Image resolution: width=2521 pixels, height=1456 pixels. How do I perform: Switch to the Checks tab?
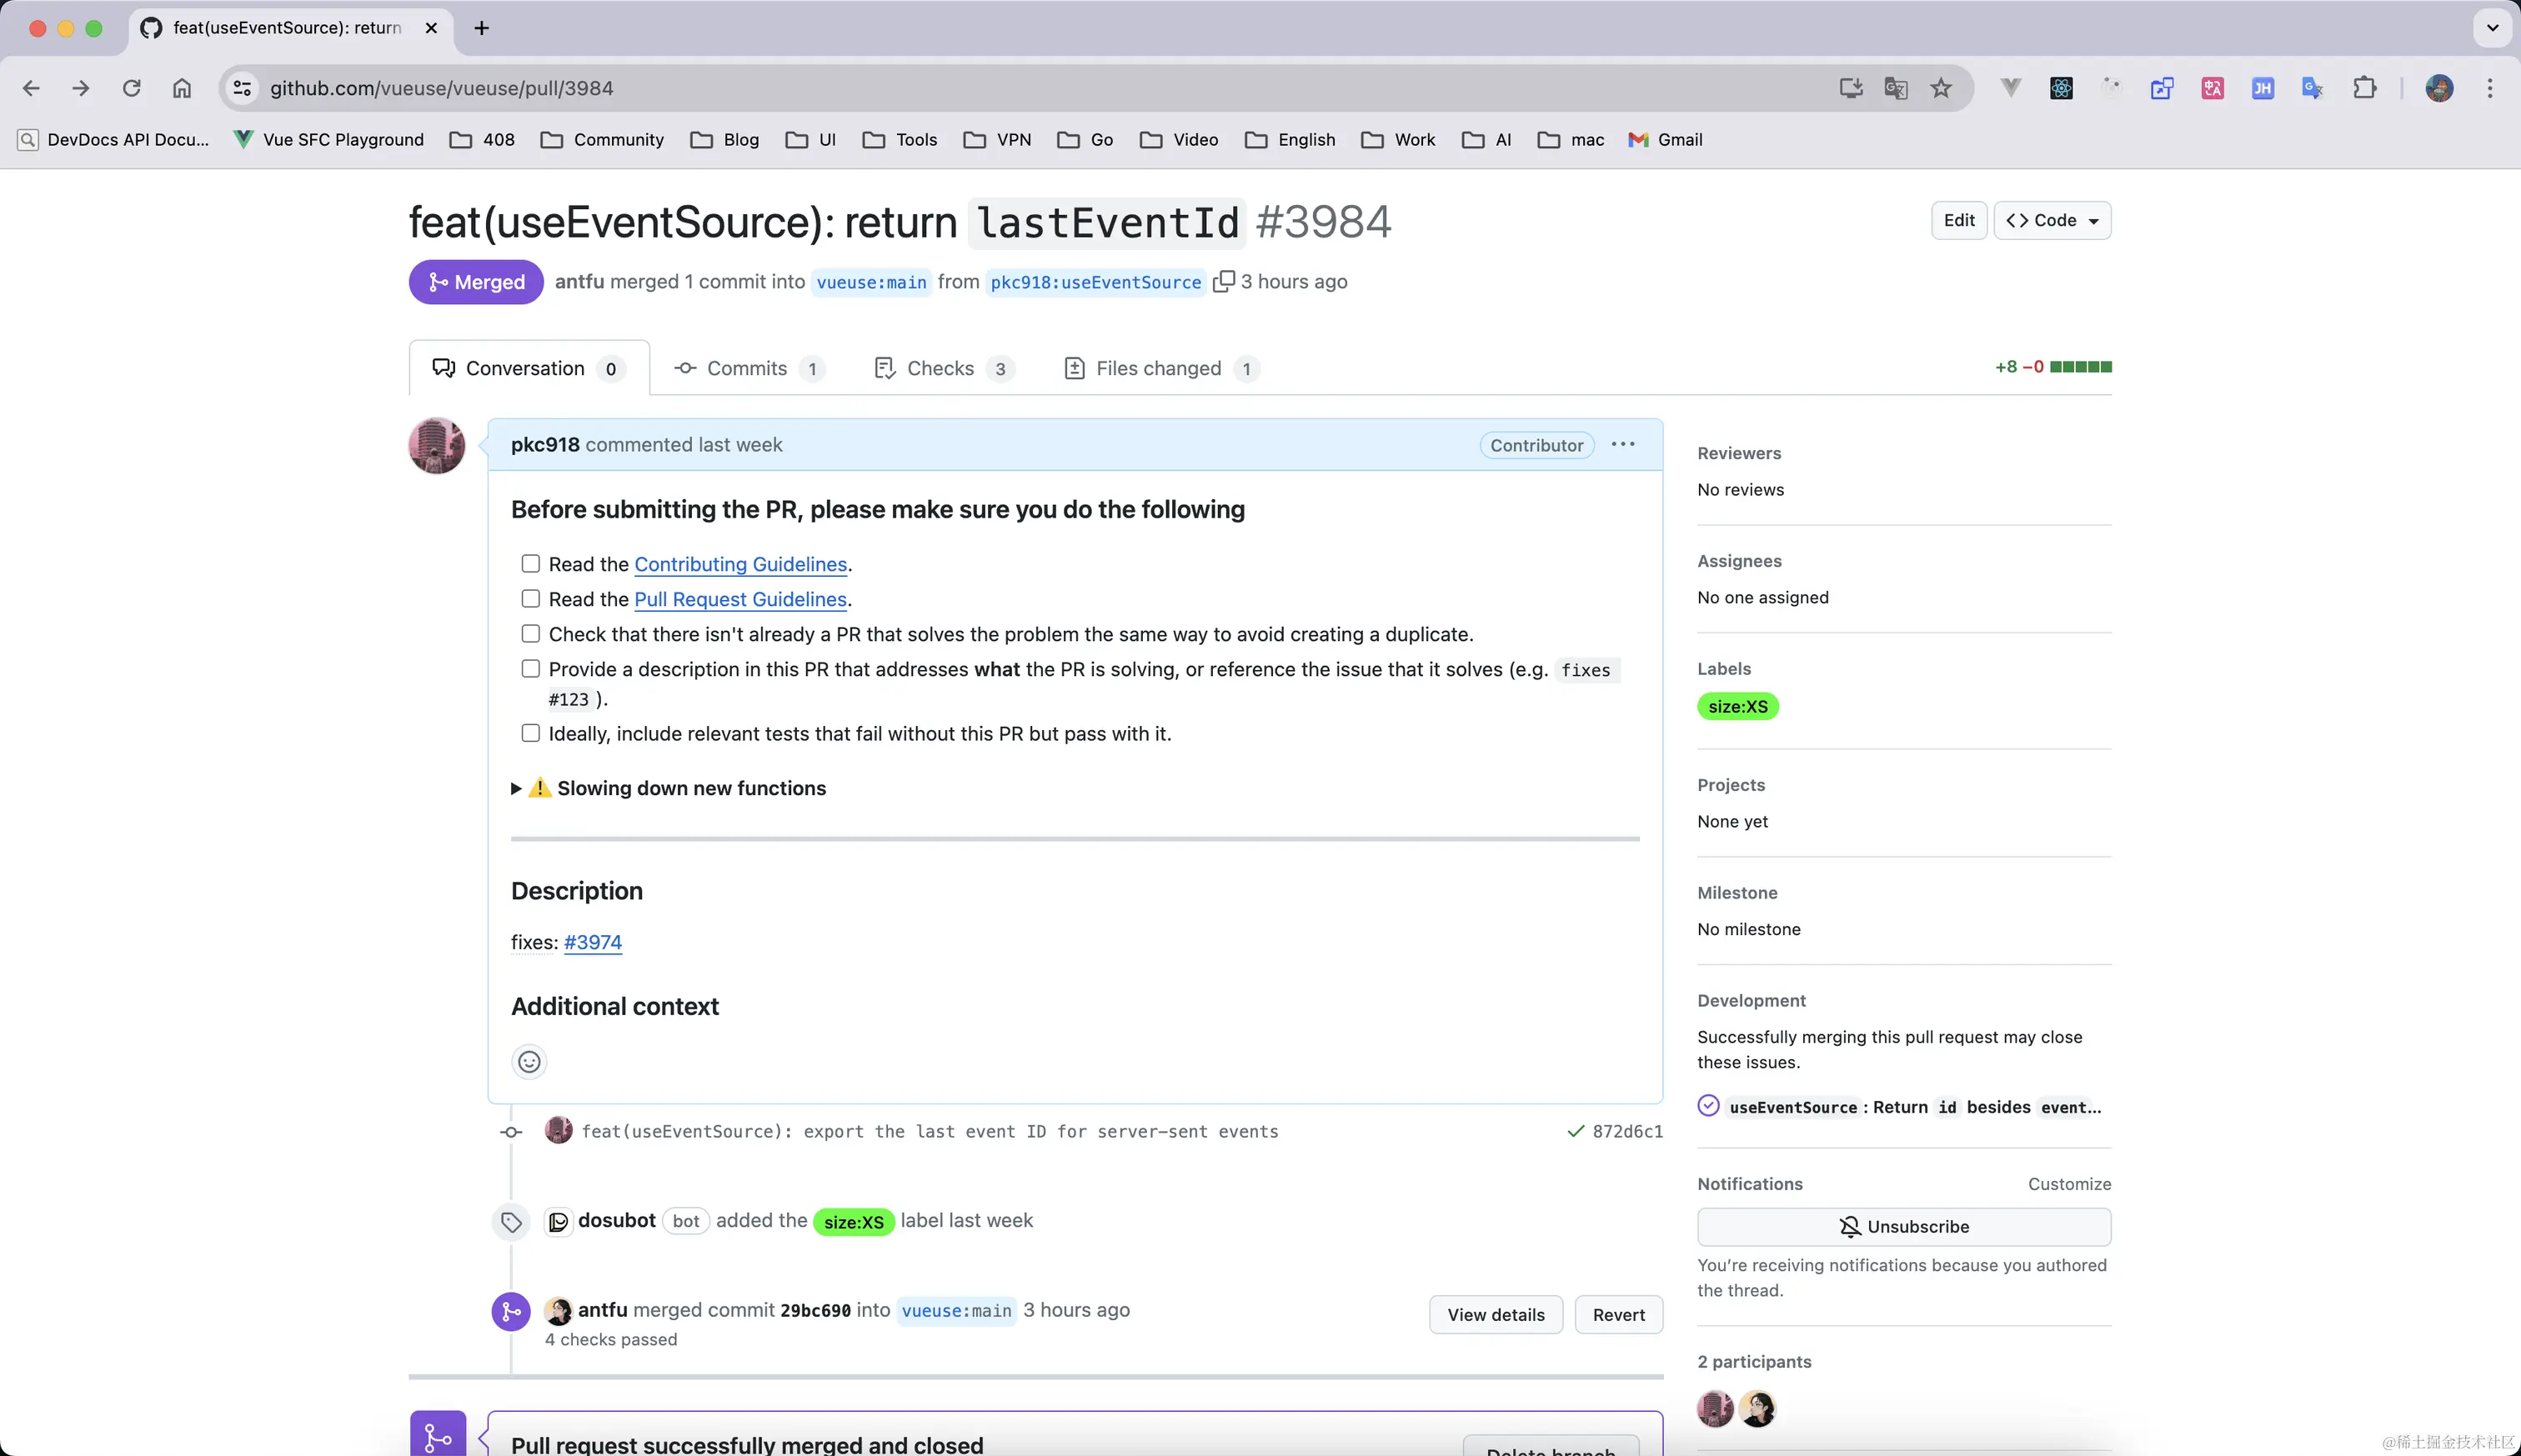tap(944, 368)
